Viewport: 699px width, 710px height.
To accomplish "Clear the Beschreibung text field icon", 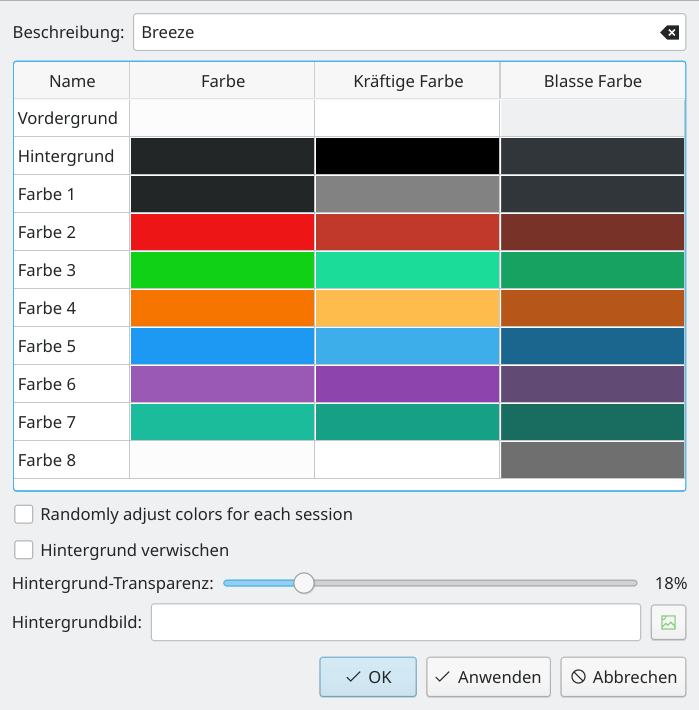I will coord(669,33).
